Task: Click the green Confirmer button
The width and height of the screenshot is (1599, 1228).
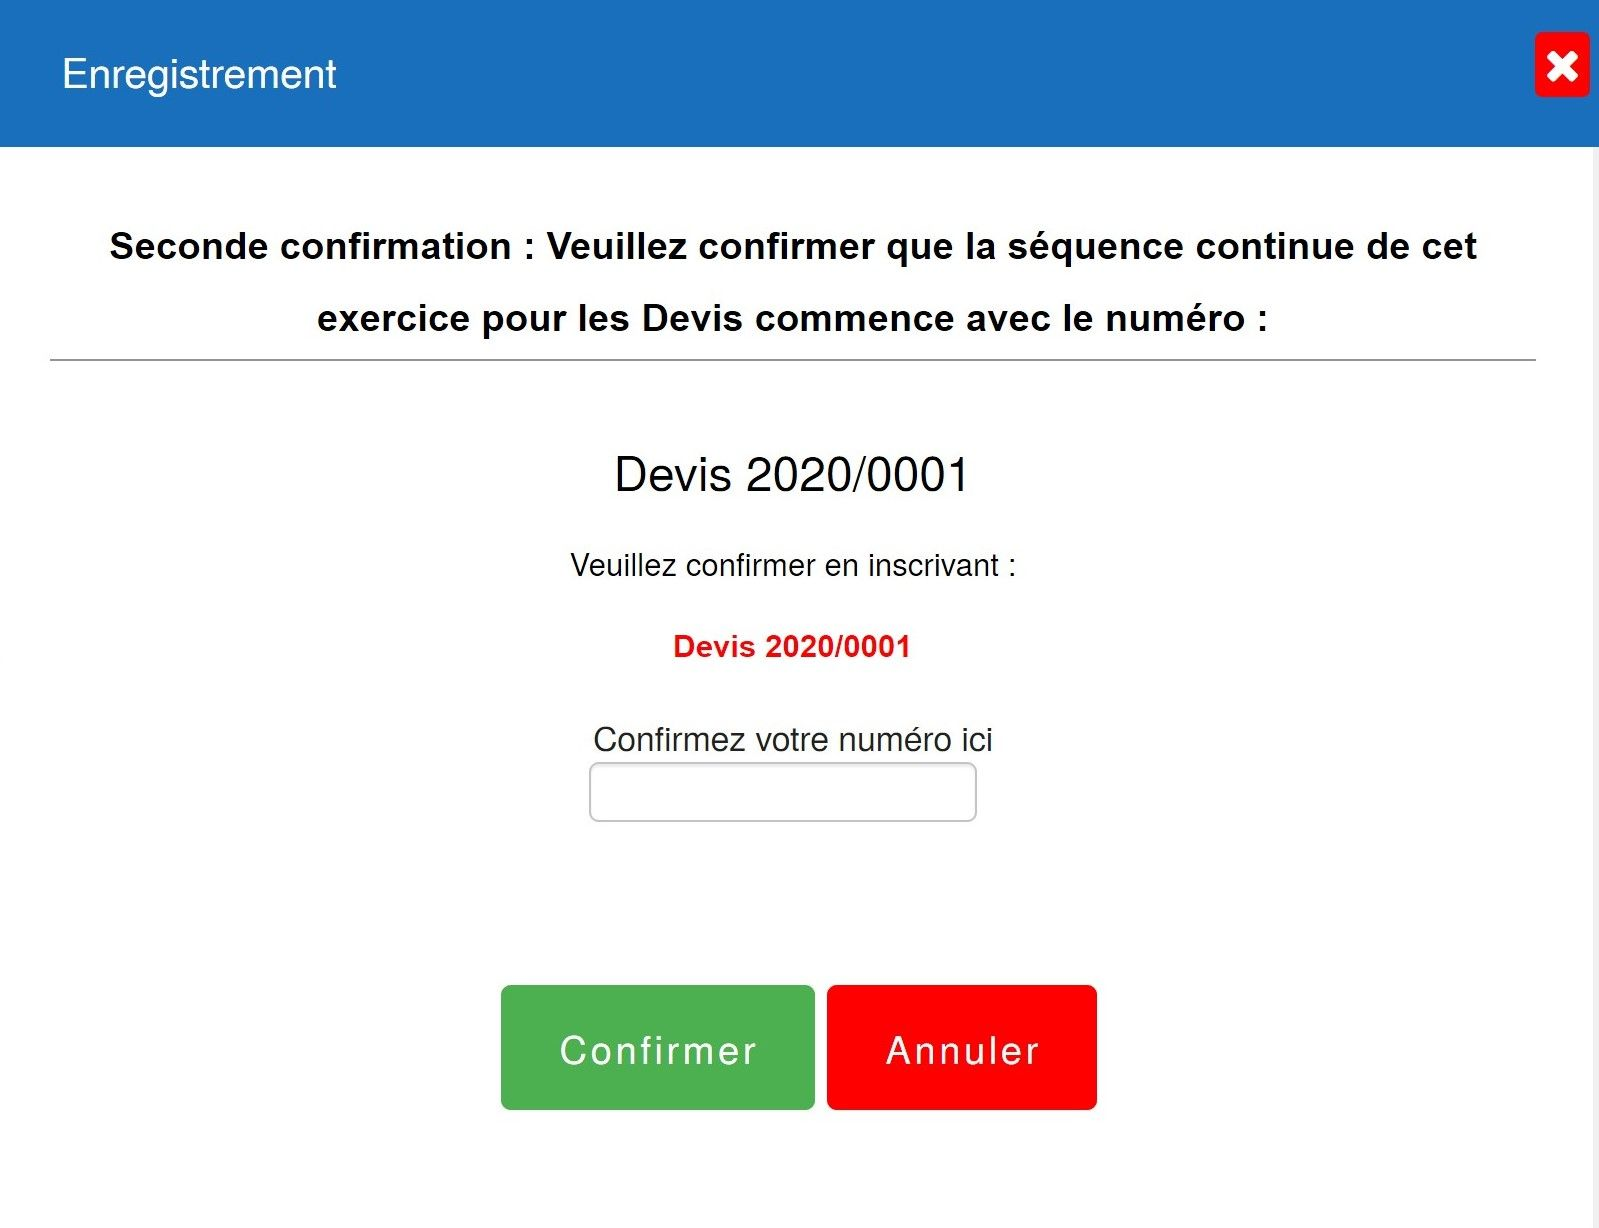Action: click(657, 1047)
